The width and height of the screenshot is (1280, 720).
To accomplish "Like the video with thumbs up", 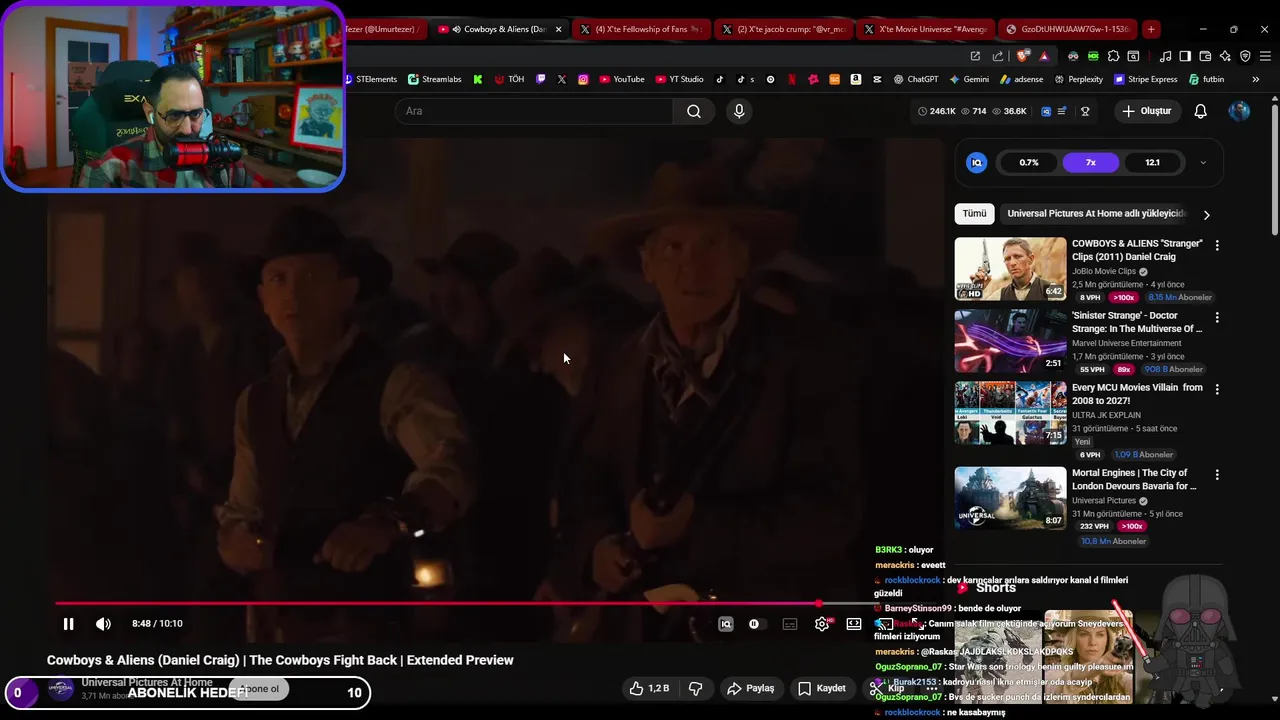I will pyautogui.click(x=649, y=688).
